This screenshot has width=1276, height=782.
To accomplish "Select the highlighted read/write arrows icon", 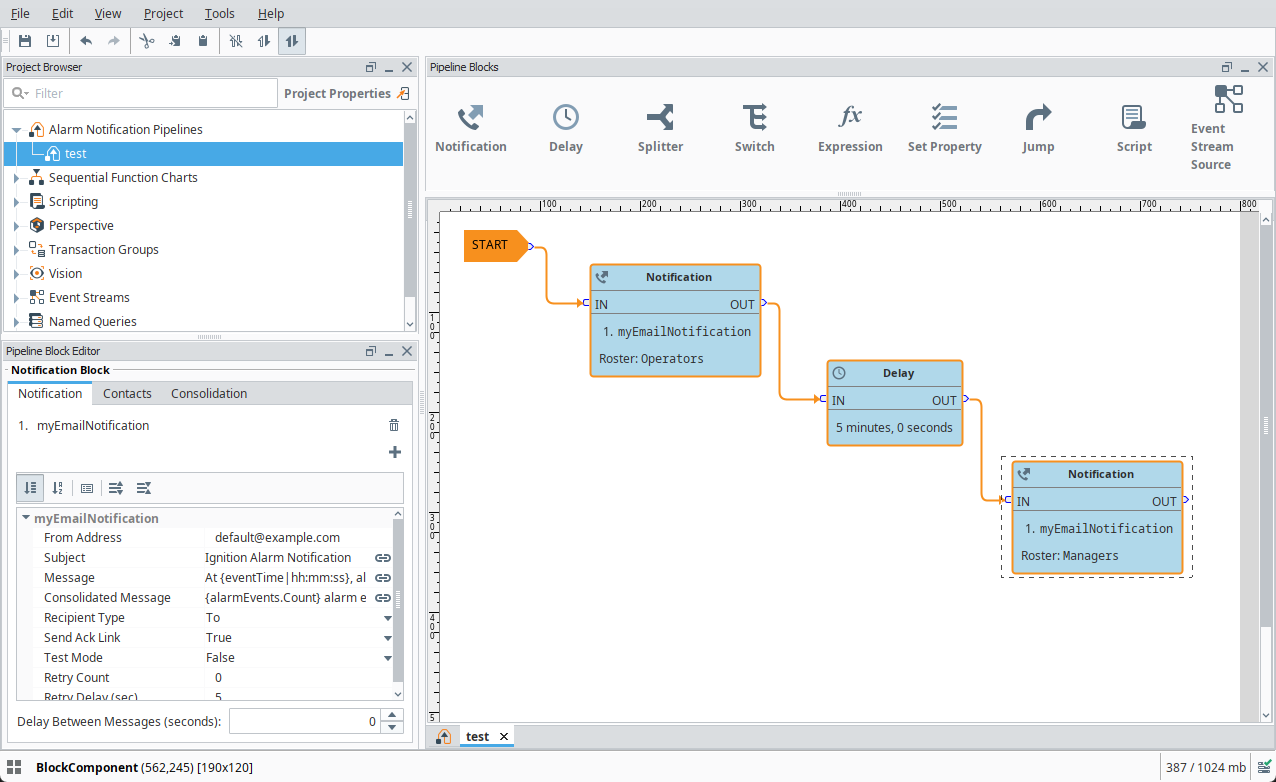I will (x=292, y=41).
